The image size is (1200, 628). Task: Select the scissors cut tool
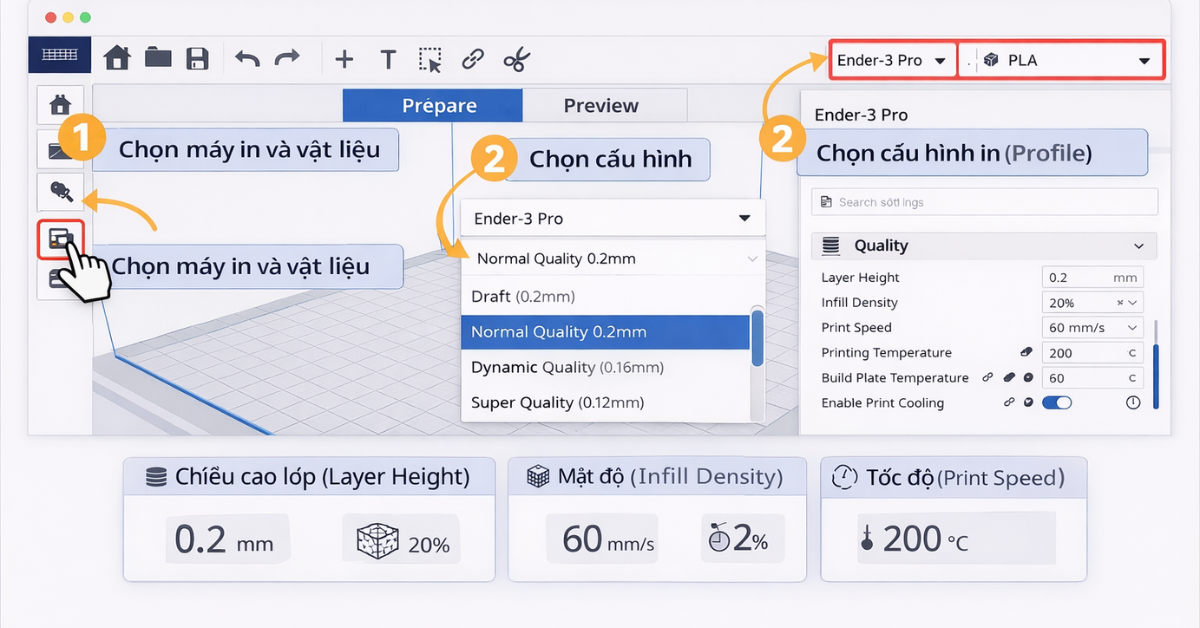[x=516, y=58]
